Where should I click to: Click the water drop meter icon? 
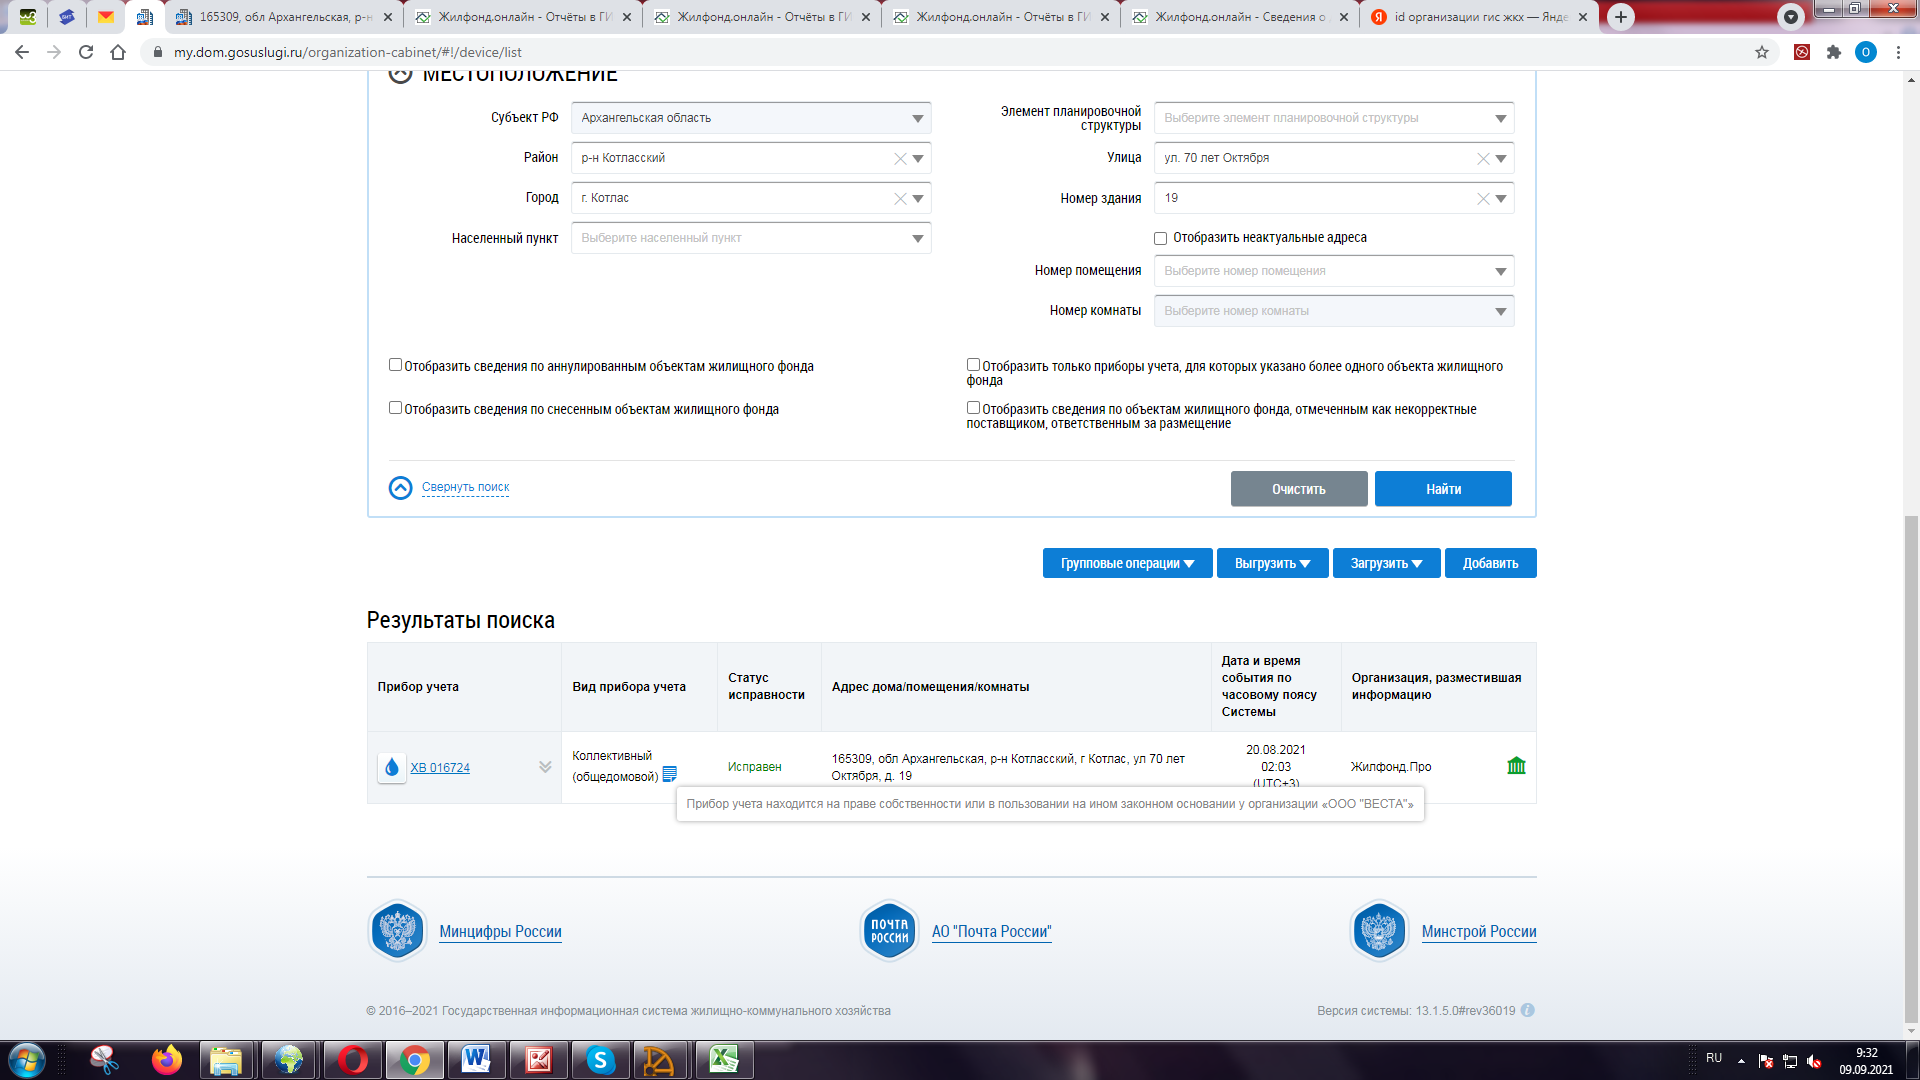[391, 767]
